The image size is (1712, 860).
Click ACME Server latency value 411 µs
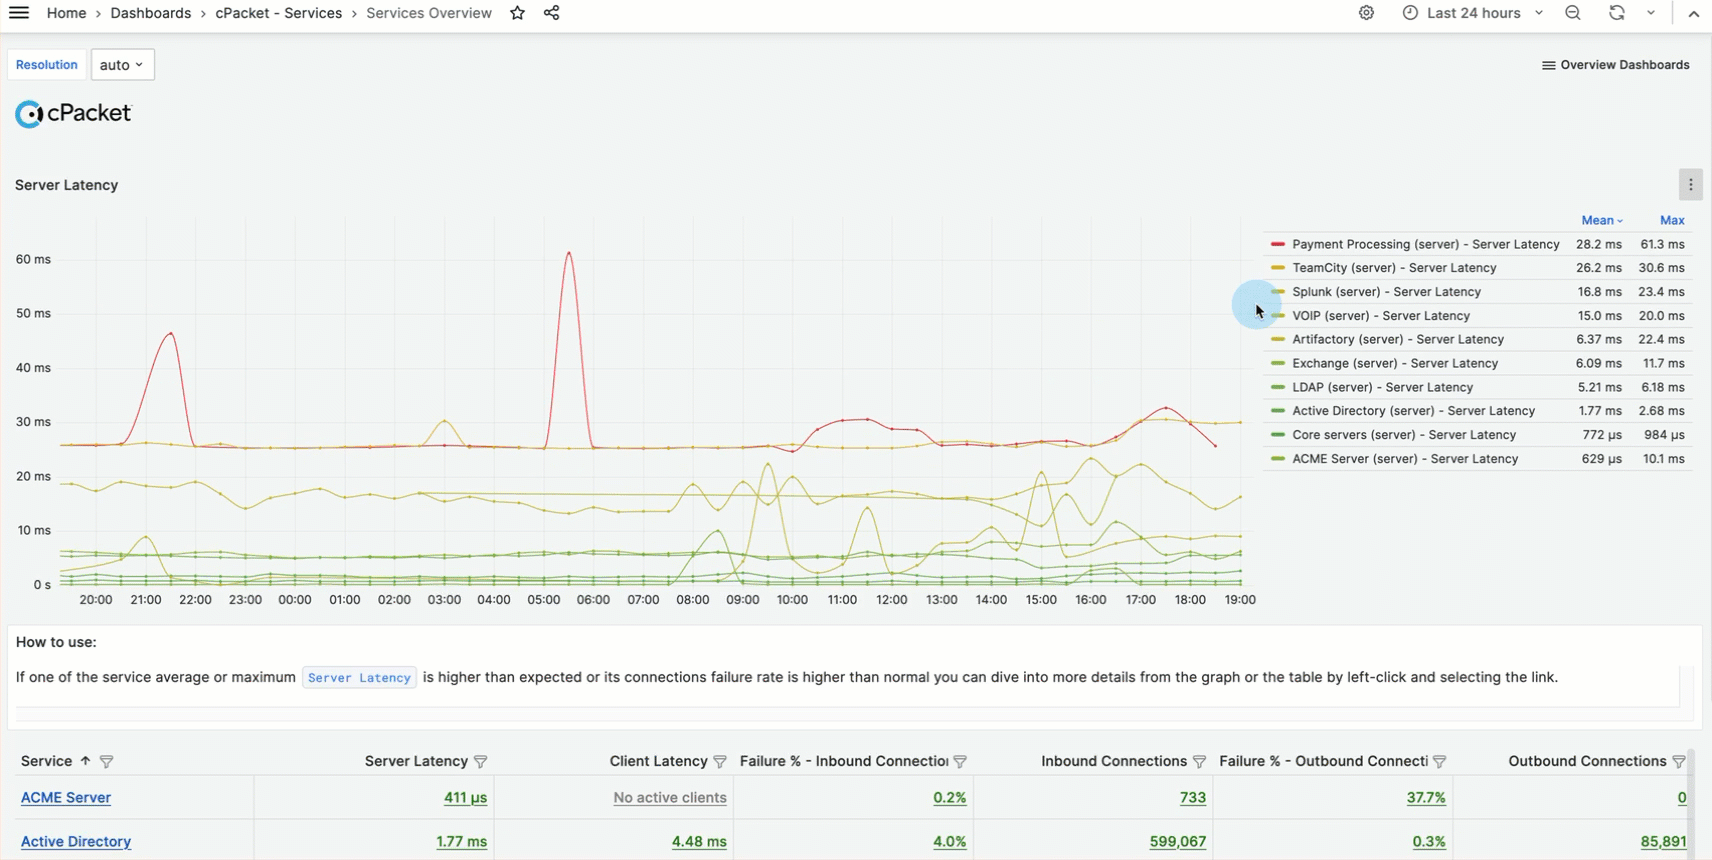pyautogui.click(x=465, y=798)
